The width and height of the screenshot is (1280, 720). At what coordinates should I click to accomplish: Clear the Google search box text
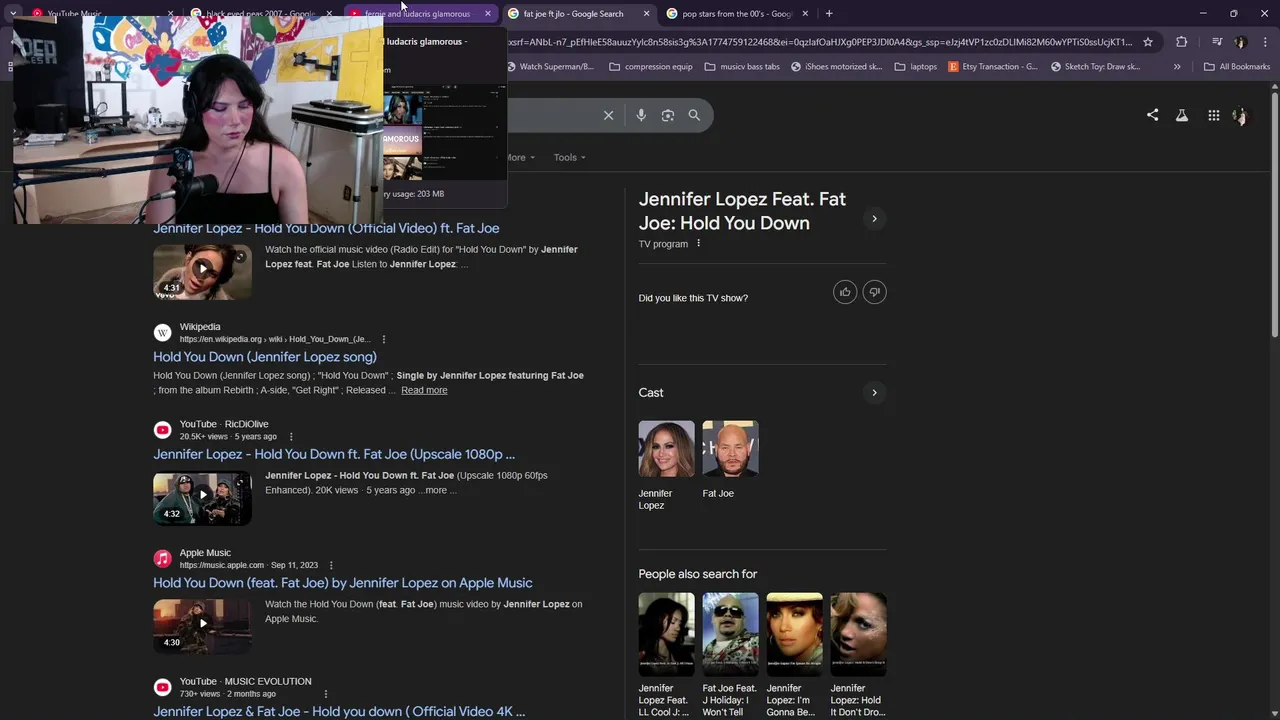pos(608,115)
